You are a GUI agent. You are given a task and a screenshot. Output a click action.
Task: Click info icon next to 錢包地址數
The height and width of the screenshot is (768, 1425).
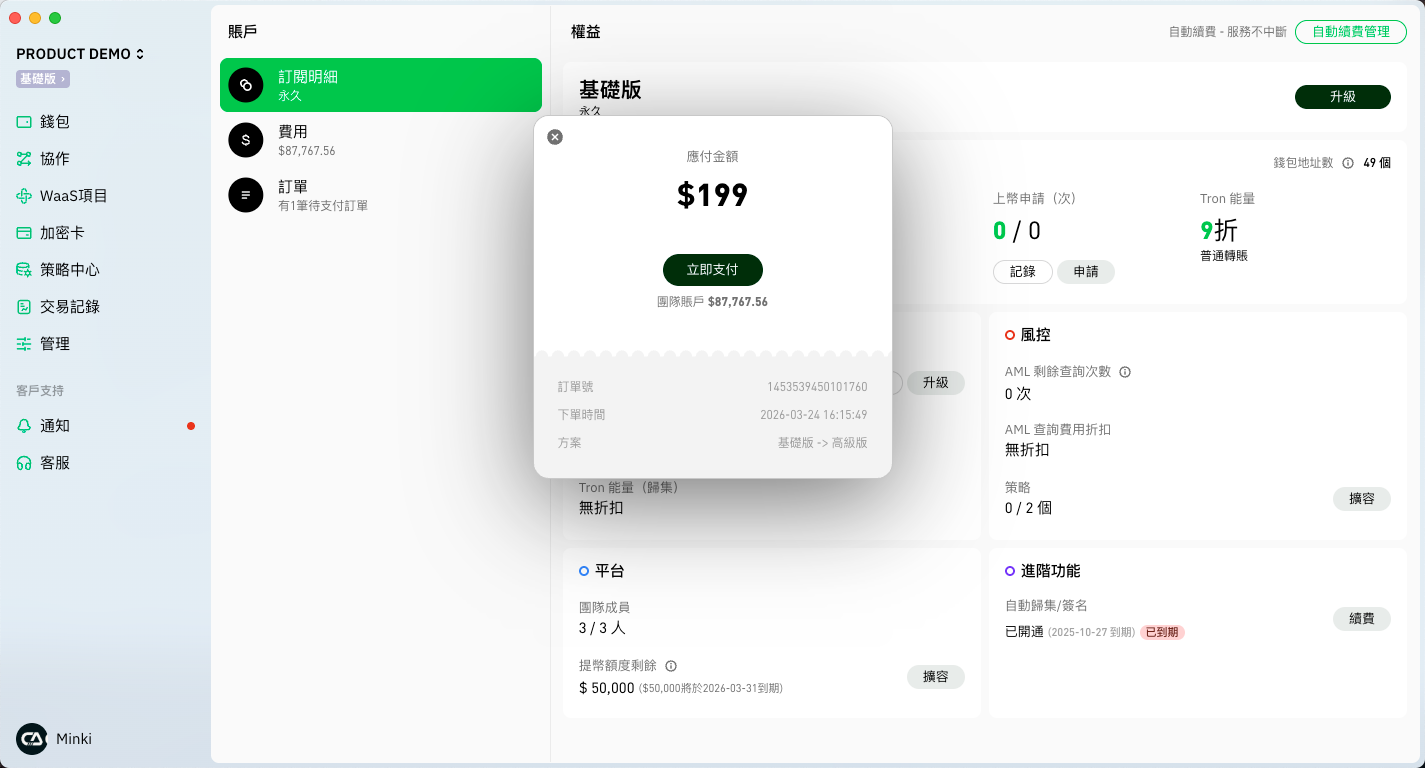click(1348, 163)
